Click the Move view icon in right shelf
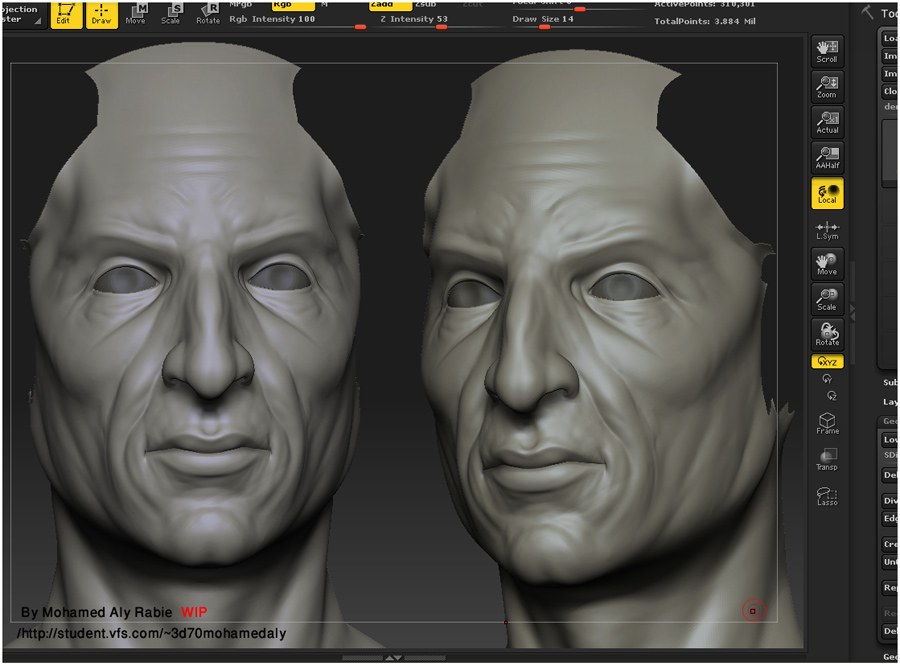The height and width of the screenshot is (666, 900). (x=827, y=264)
